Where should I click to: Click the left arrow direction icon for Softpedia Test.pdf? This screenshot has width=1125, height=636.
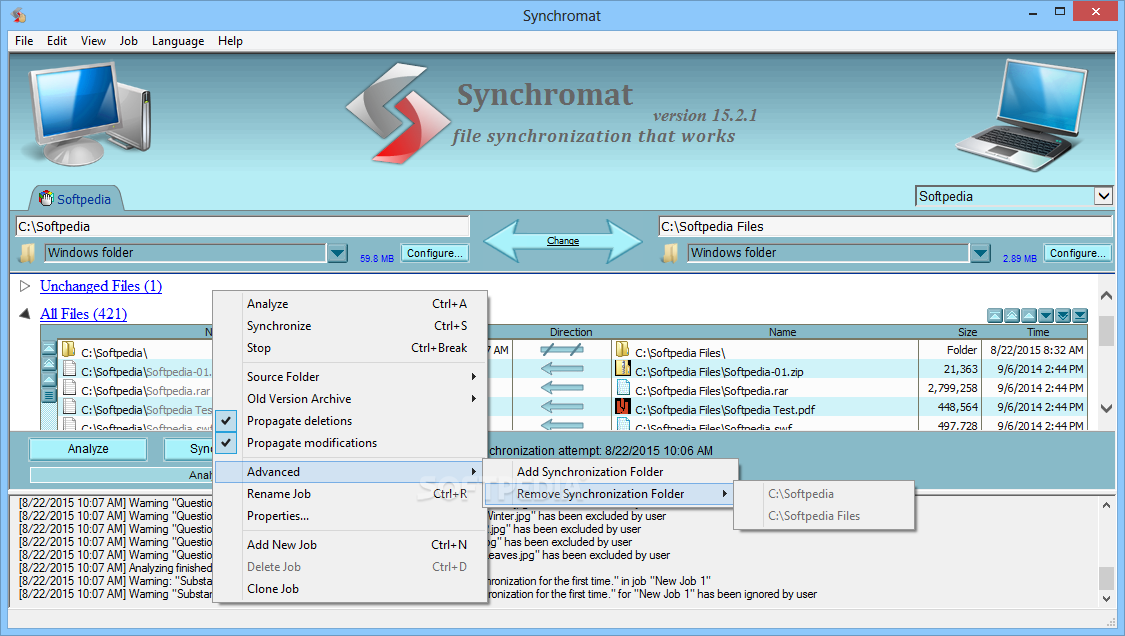click(562, 407)
